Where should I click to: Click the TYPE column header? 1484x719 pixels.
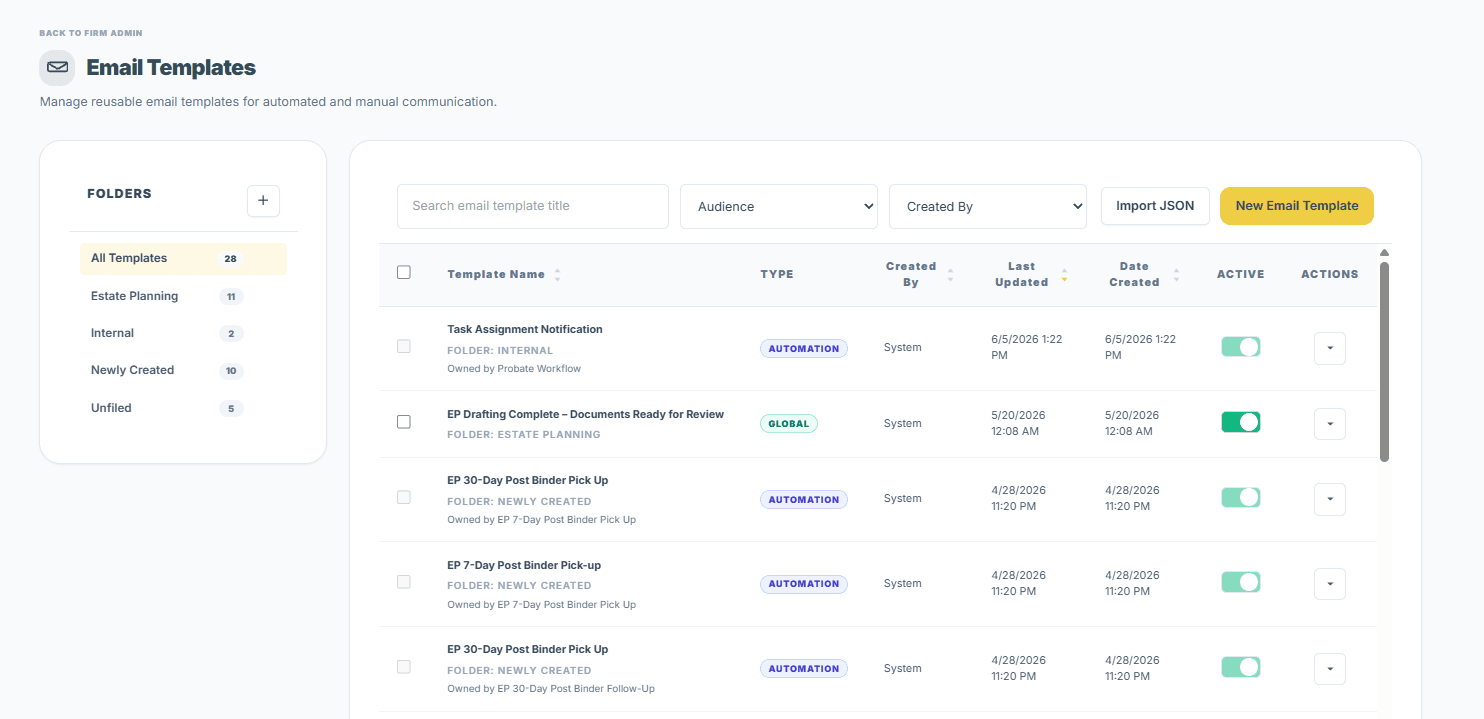[x=777, y=274]
